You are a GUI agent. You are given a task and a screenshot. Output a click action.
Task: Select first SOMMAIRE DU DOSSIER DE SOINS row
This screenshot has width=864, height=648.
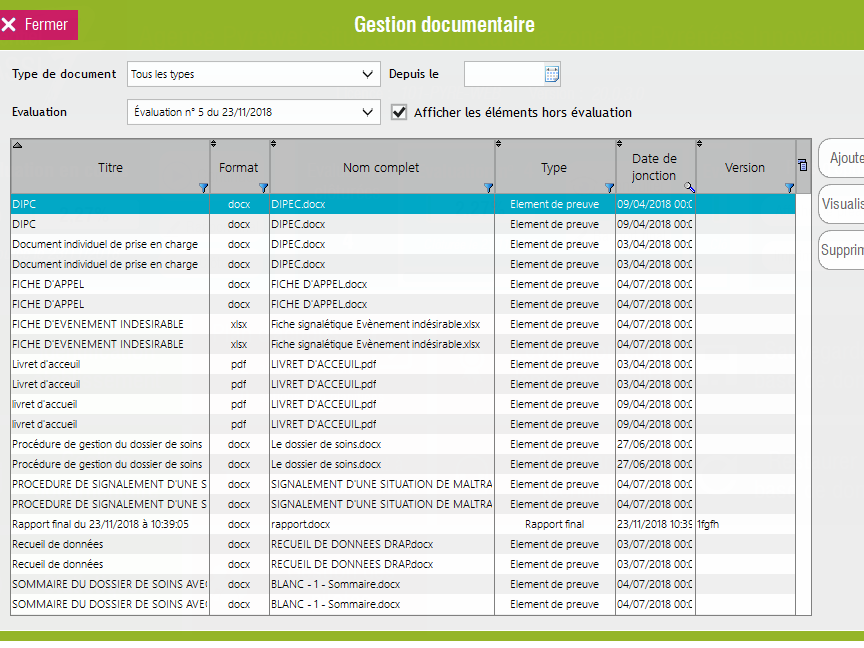pyautogui.click(x=403, y=584)
